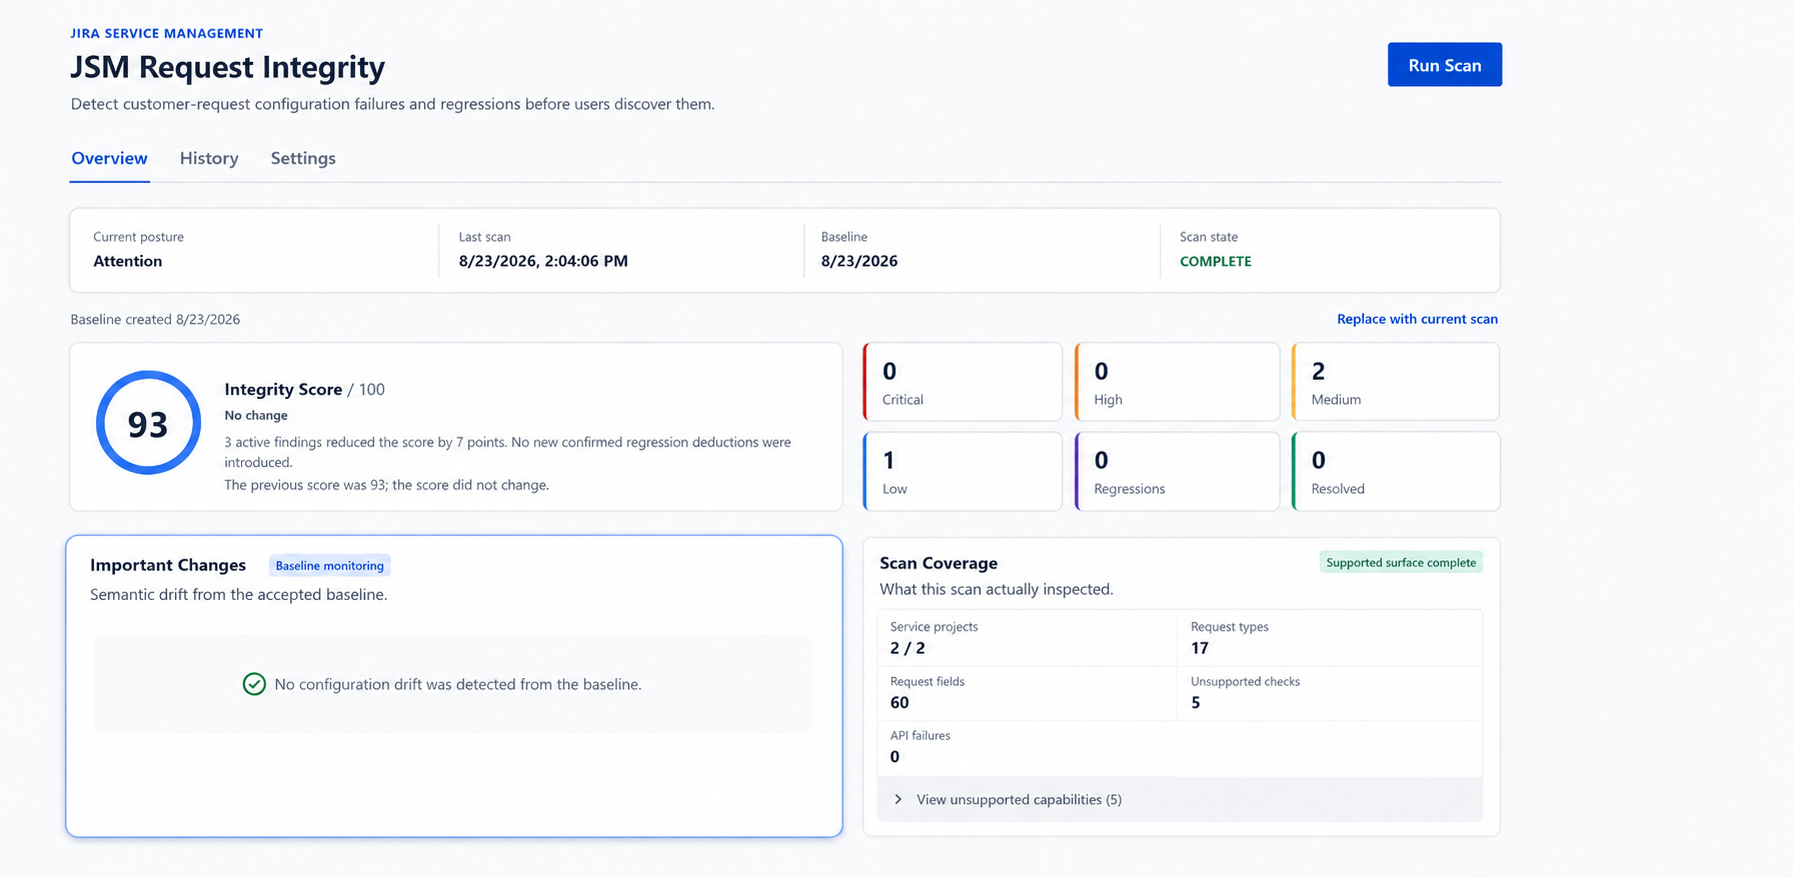
Task: Click the Supported surface complete badge
Action: pyautogui.click(x=1401, y=563)
